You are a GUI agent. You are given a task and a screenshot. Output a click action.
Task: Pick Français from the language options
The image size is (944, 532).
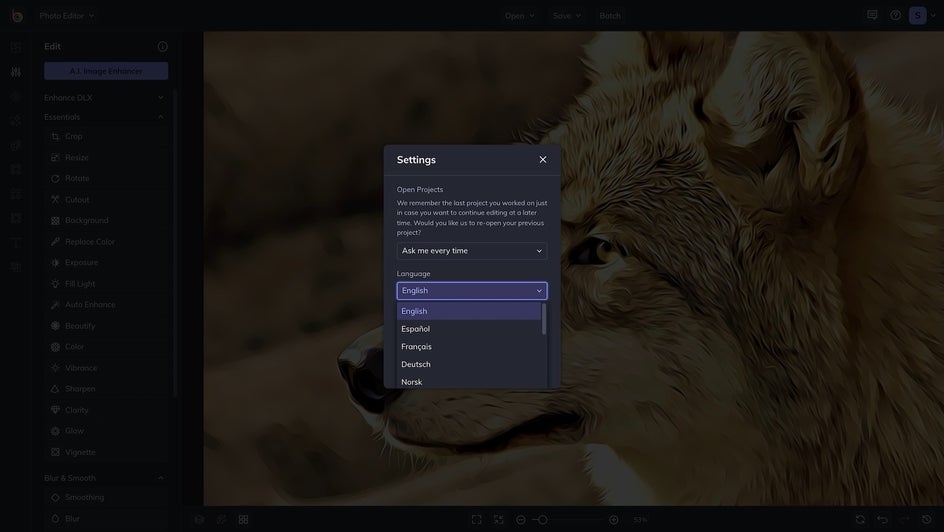tap(468, 347)
